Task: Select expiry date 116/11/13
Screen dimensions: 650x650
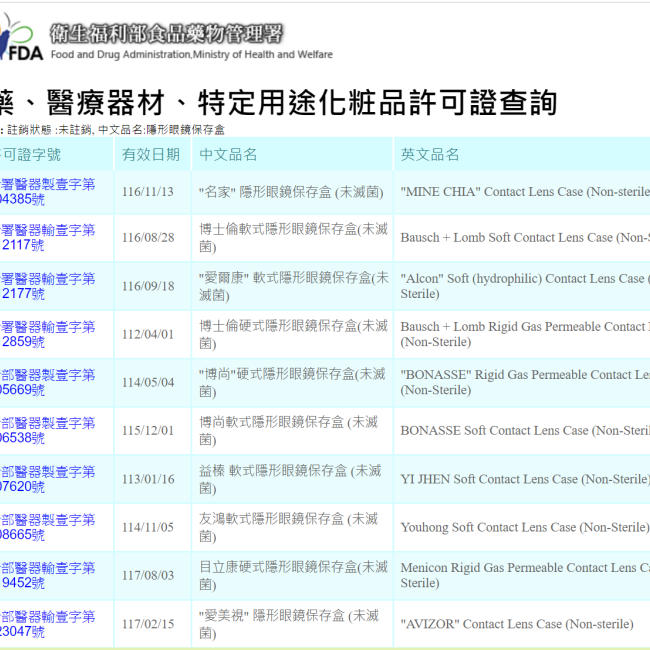Action: click(x=148, y=192)
